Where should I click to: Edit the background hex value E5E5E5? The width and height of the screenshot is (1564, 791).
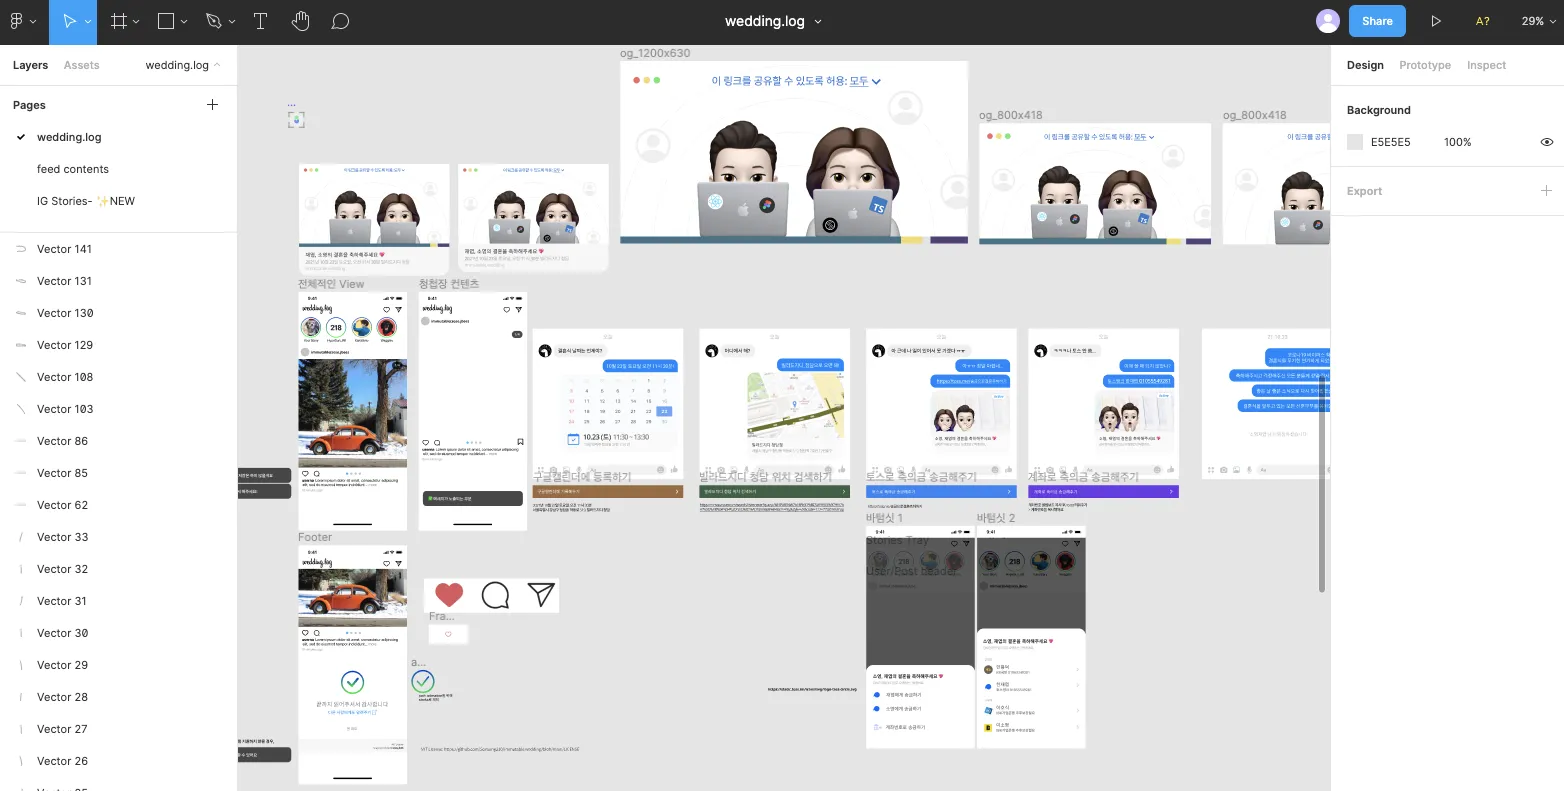pyautogui.click(x=1390, y=142)
